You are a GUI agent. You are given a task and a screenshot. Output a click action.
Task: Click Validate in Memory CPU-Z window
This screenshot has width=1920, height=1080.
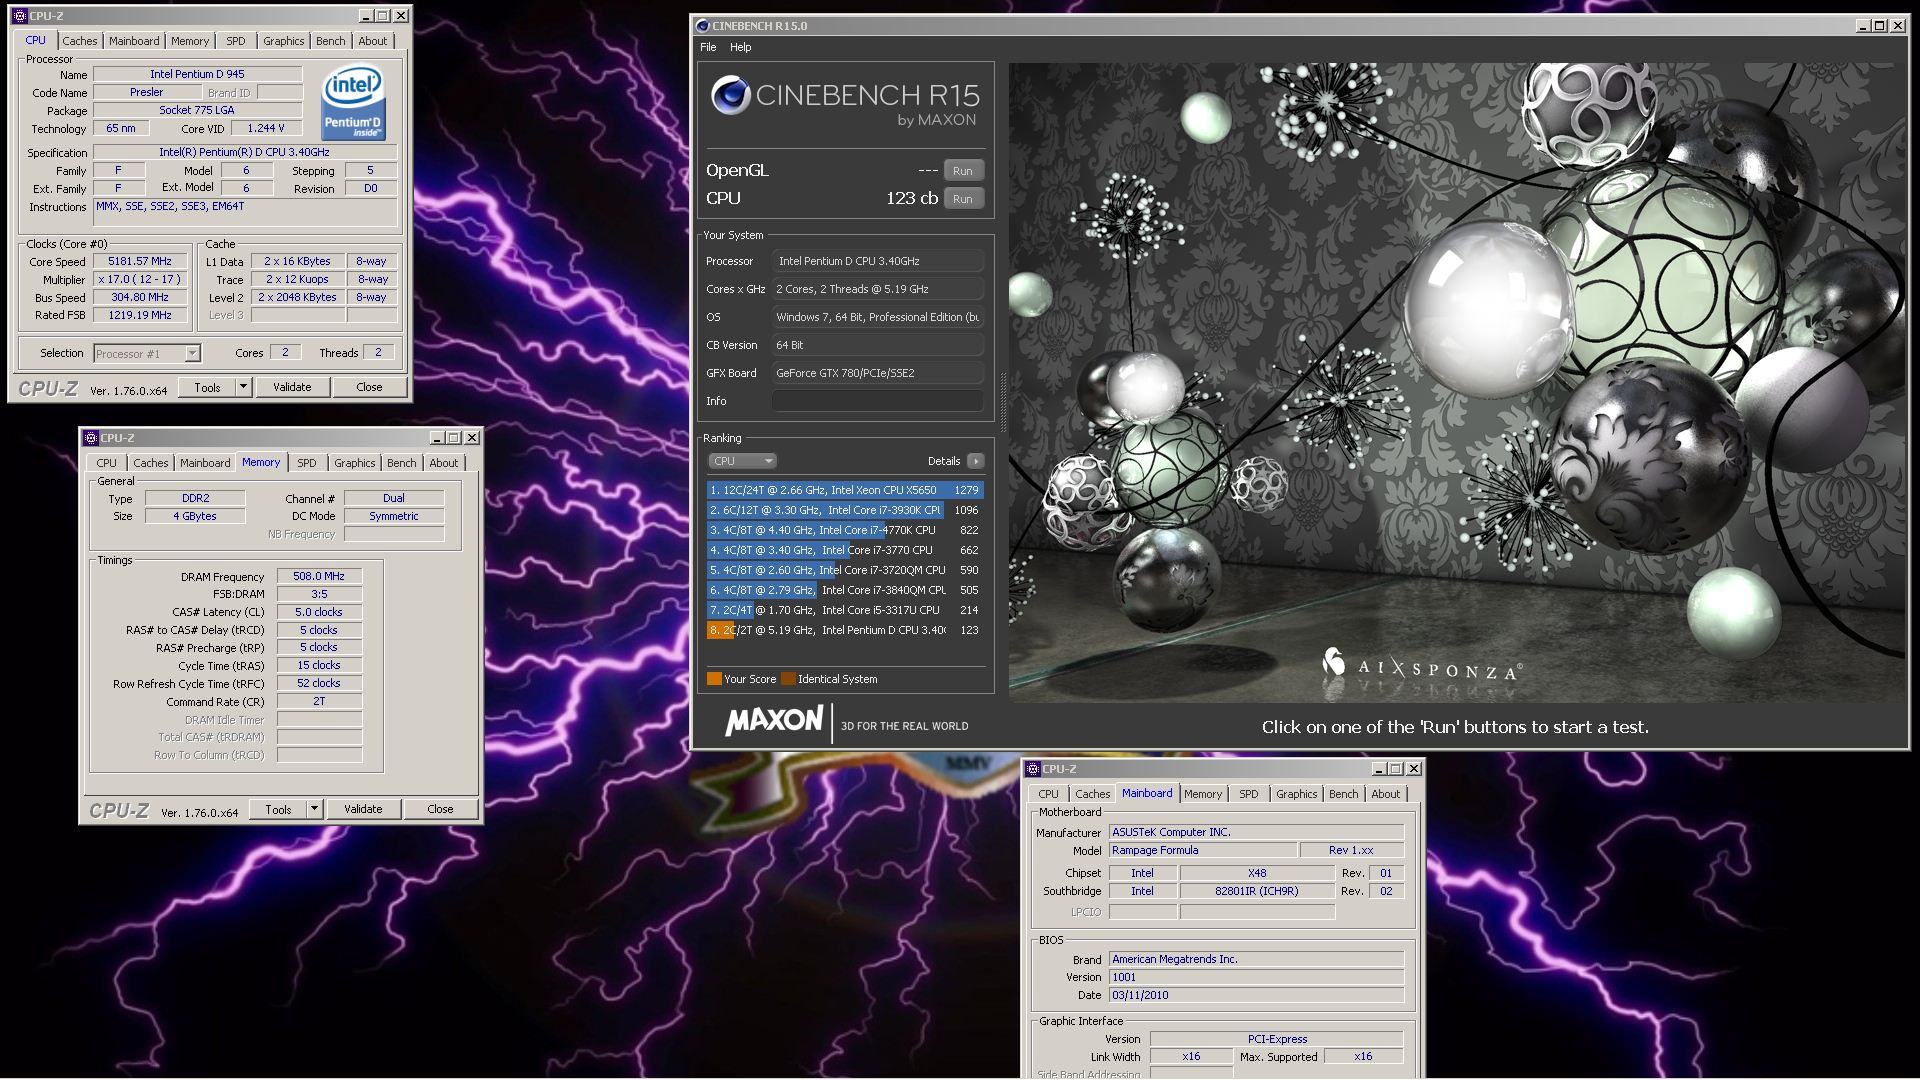[x=363, y=809]
